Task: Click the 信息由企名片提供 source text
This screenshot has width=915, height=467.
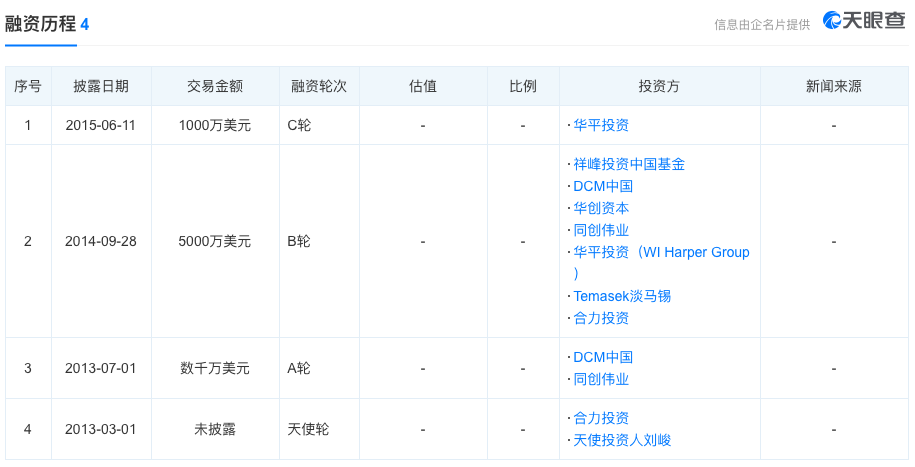Action: pyautogui.click(x=762, y=25)
